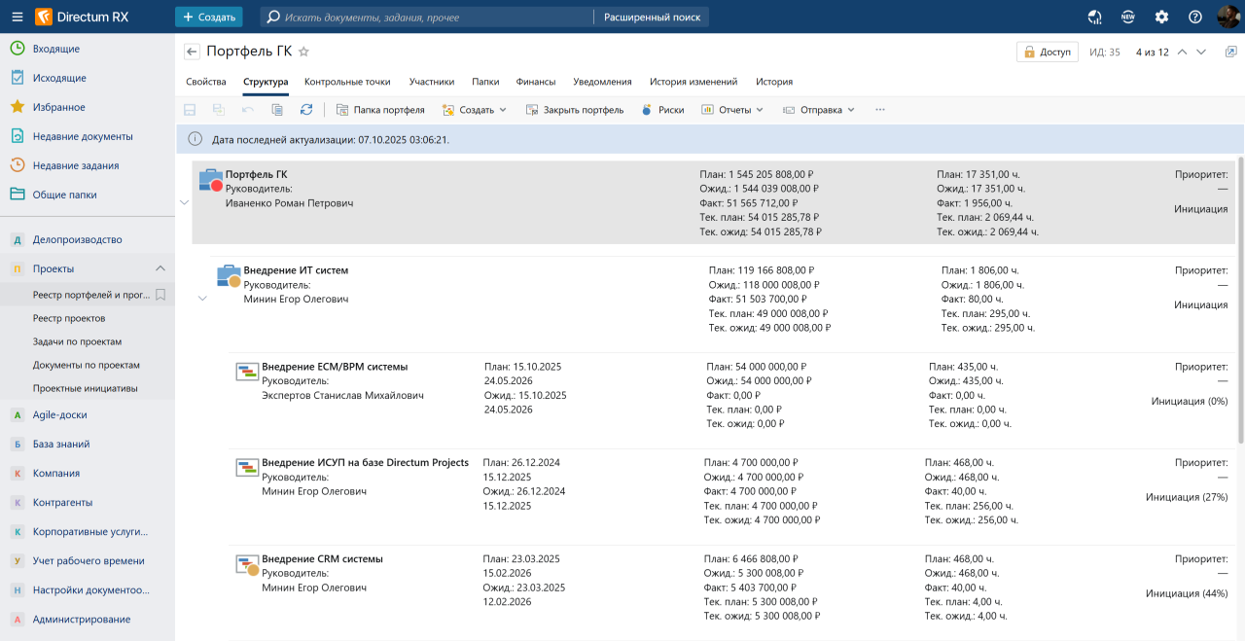Select the Внедрение CRM системы project row
This screenshot has width=1245, height=641.
pos(733,593)
